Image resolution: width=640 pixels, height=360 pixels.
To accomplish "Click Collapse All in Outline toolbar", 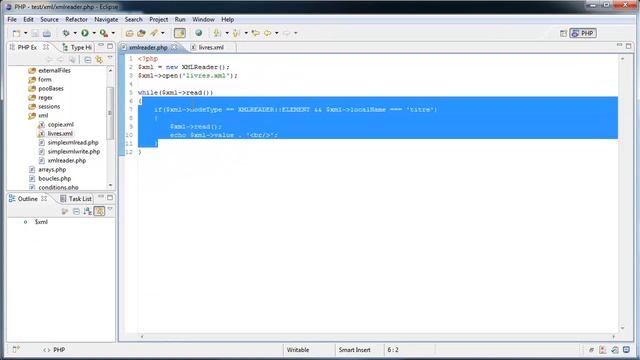I will point(76,211).
